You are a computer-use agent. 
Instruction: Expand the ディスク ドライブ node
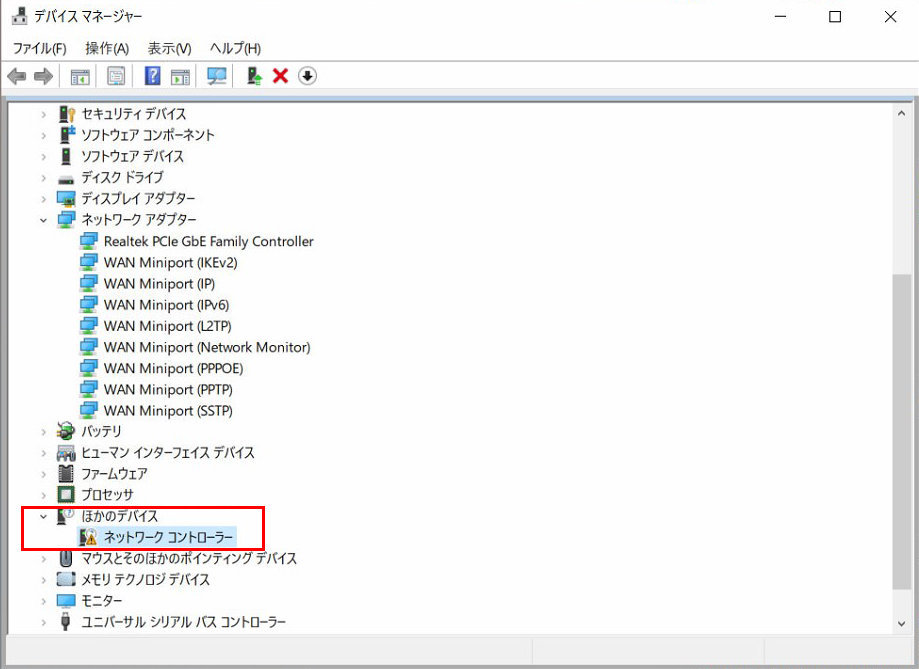click(x=43, y=178)
